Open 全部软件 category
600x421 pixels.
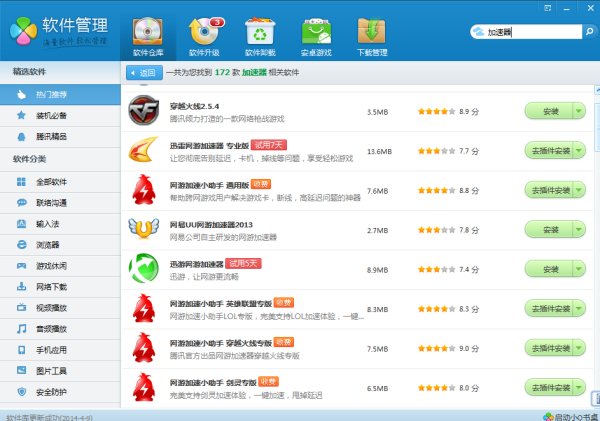pyautogui.click(x=60, y=182)
